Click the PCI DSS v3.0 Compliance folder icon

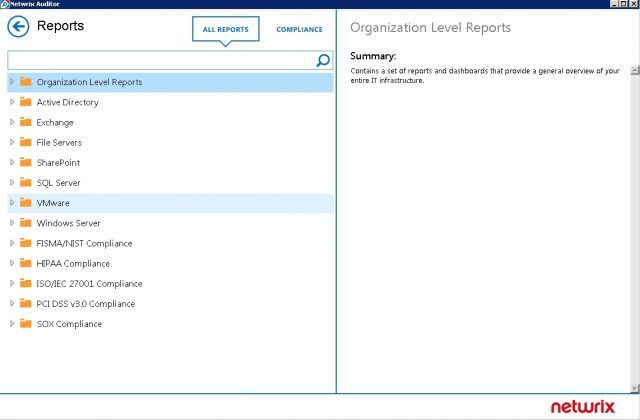(x=26, y=303)
